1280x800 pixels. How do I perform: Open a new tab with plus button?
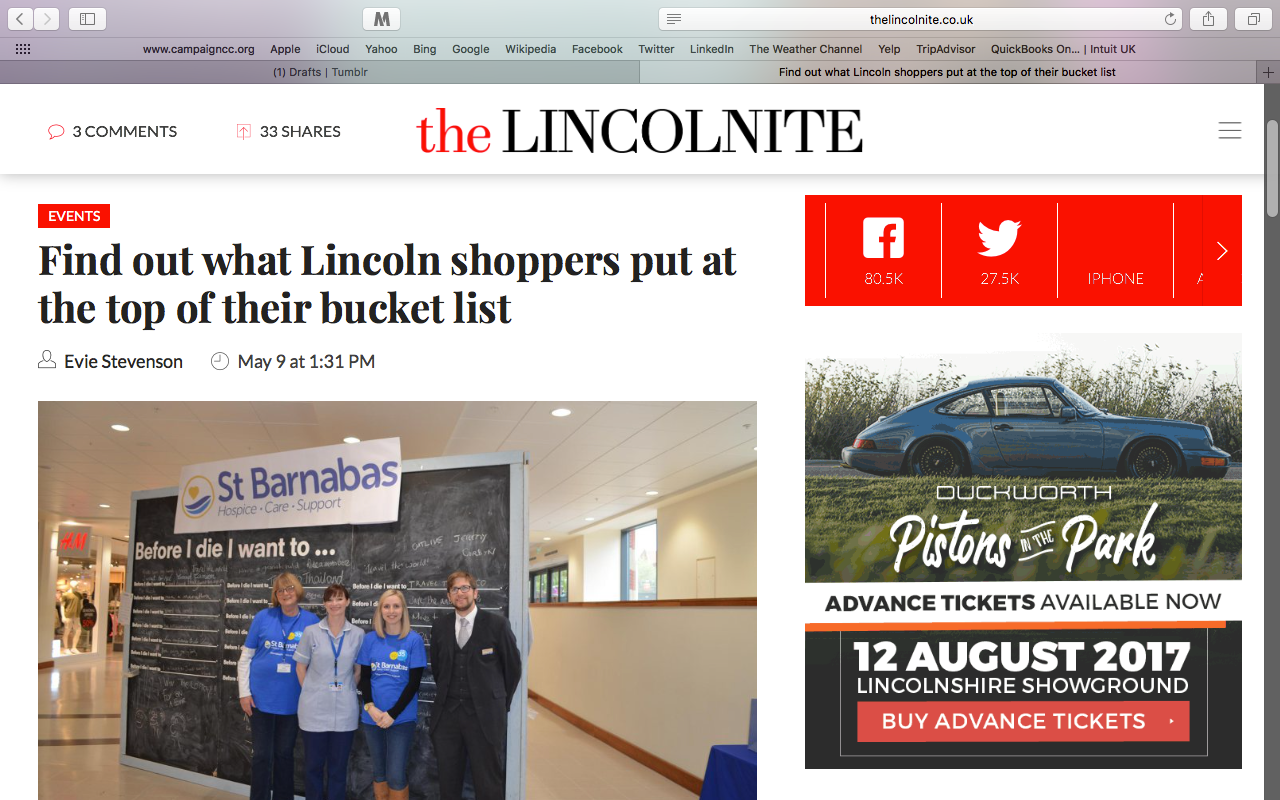(1268, 72)
